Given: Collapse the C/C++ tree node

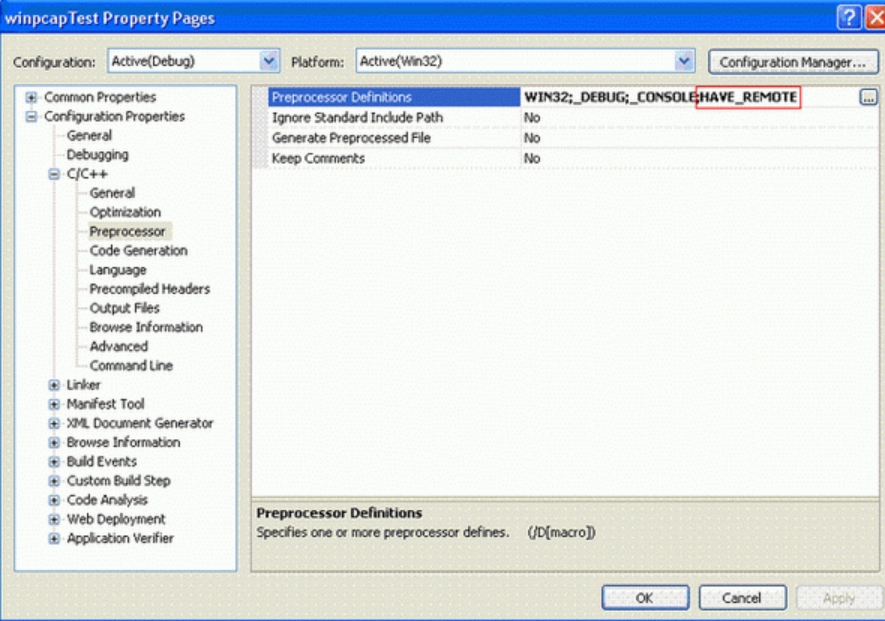Looking at the screenshot, I should [54, 174].
